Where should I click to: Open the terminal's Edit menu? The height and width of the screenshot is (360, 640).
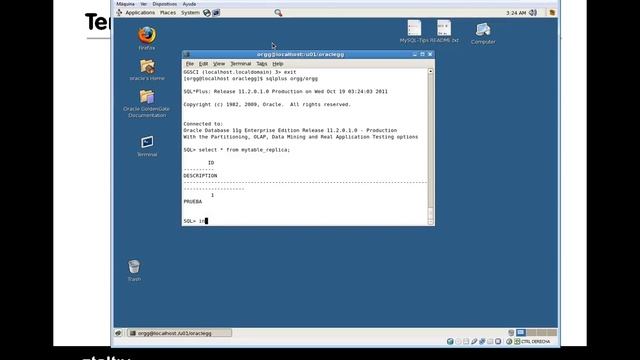pyautogui.click(x=203, y=64)
